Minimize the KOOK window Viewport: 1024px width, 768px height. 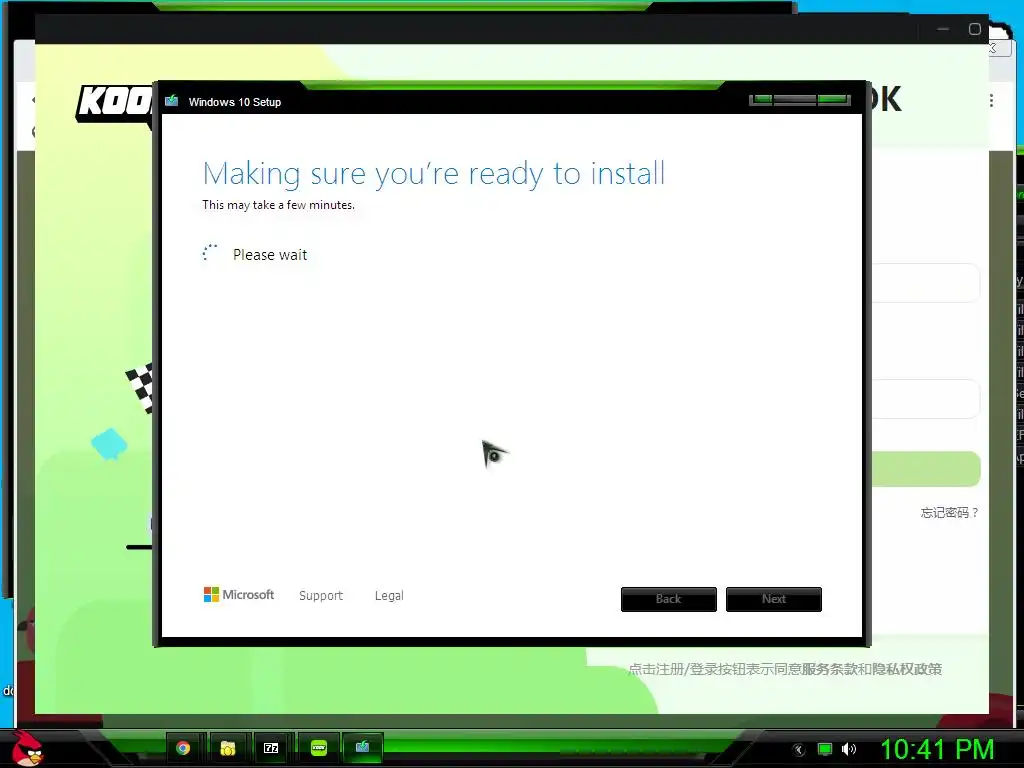[x=942, y=29]
